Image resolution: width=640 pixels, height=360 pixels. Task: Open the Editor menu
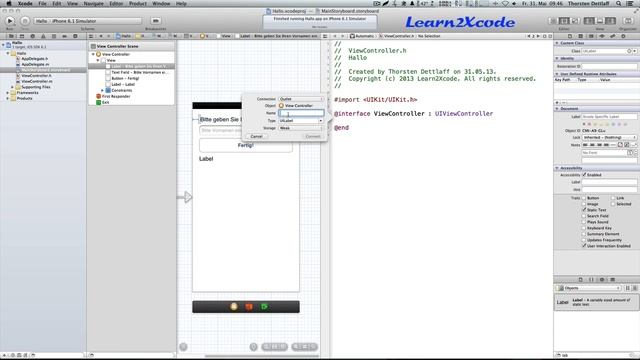[x=116, y=3]
